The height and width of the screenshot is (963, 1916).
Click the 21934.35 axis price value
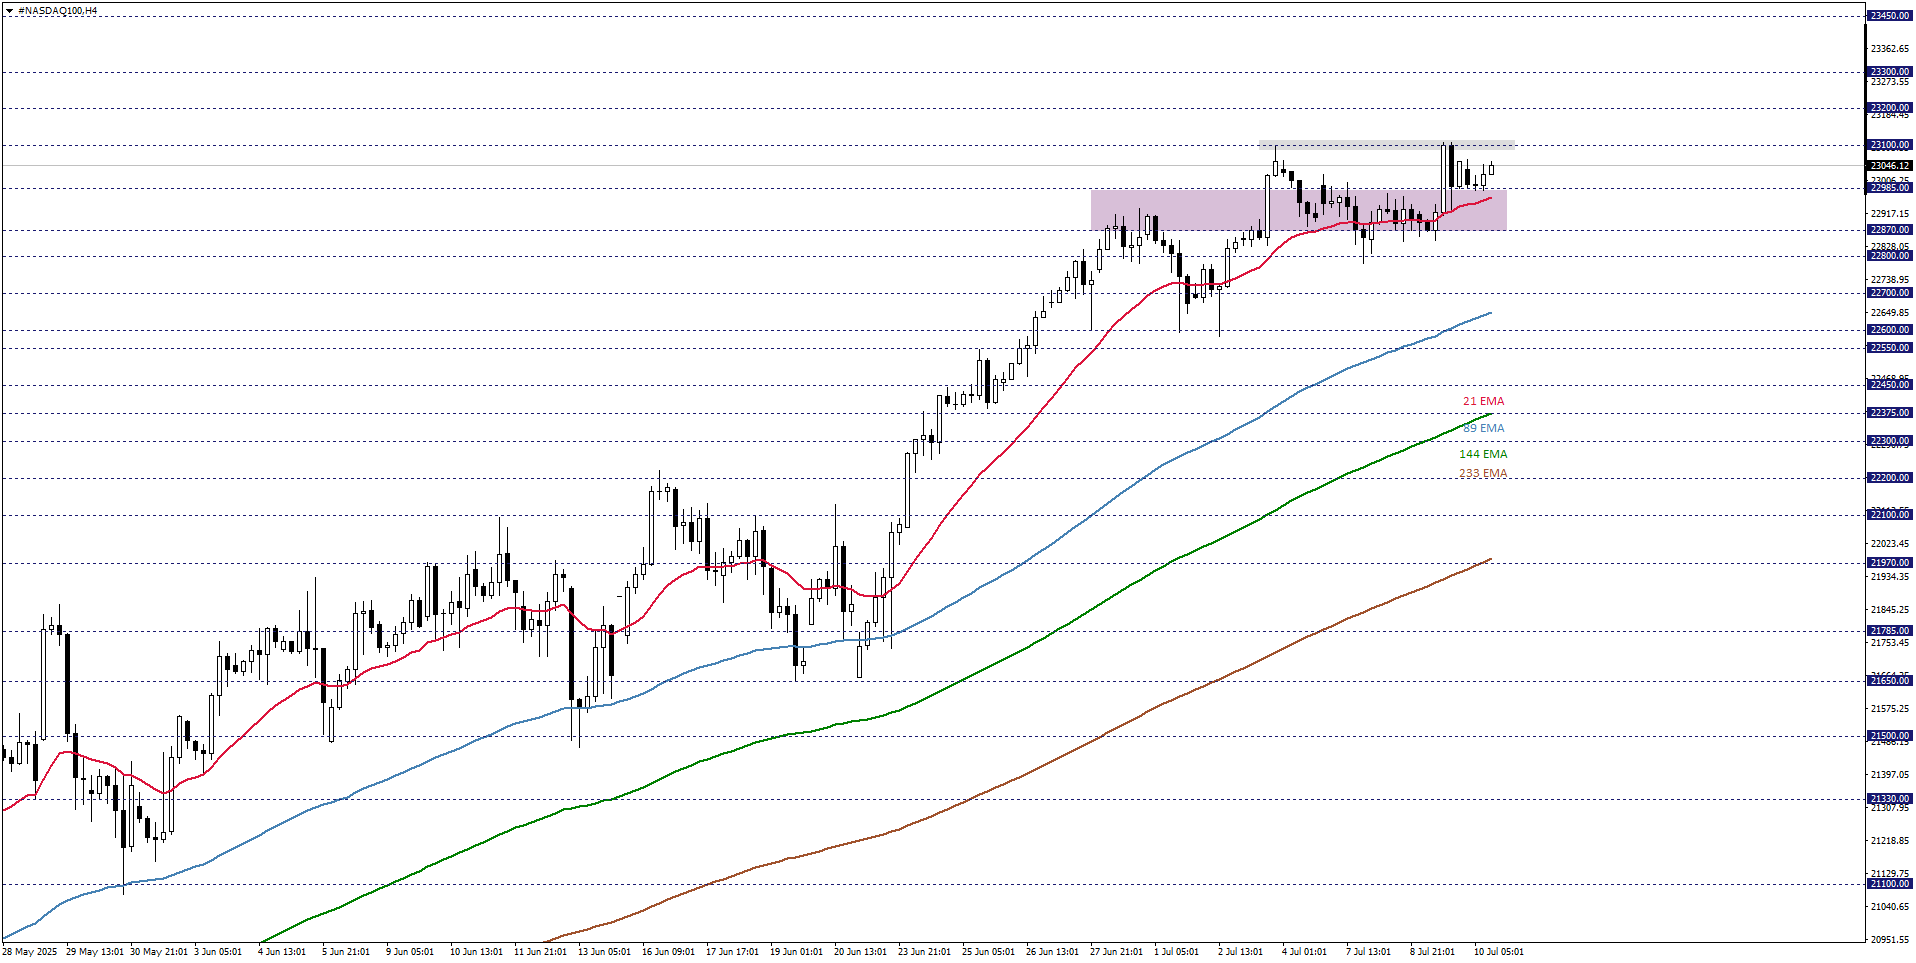[x=1890, y=577]
